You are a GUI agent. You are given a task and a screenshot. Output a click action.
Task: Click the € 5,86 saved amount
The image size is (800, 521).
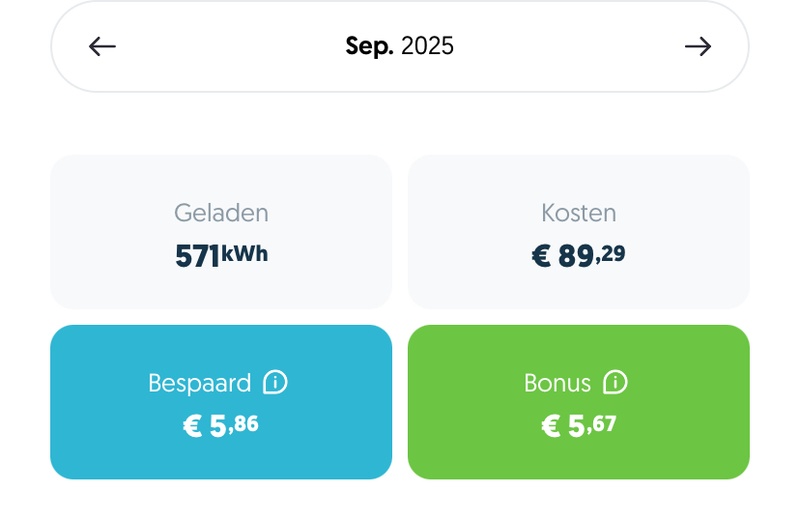(x=221, y=426)
